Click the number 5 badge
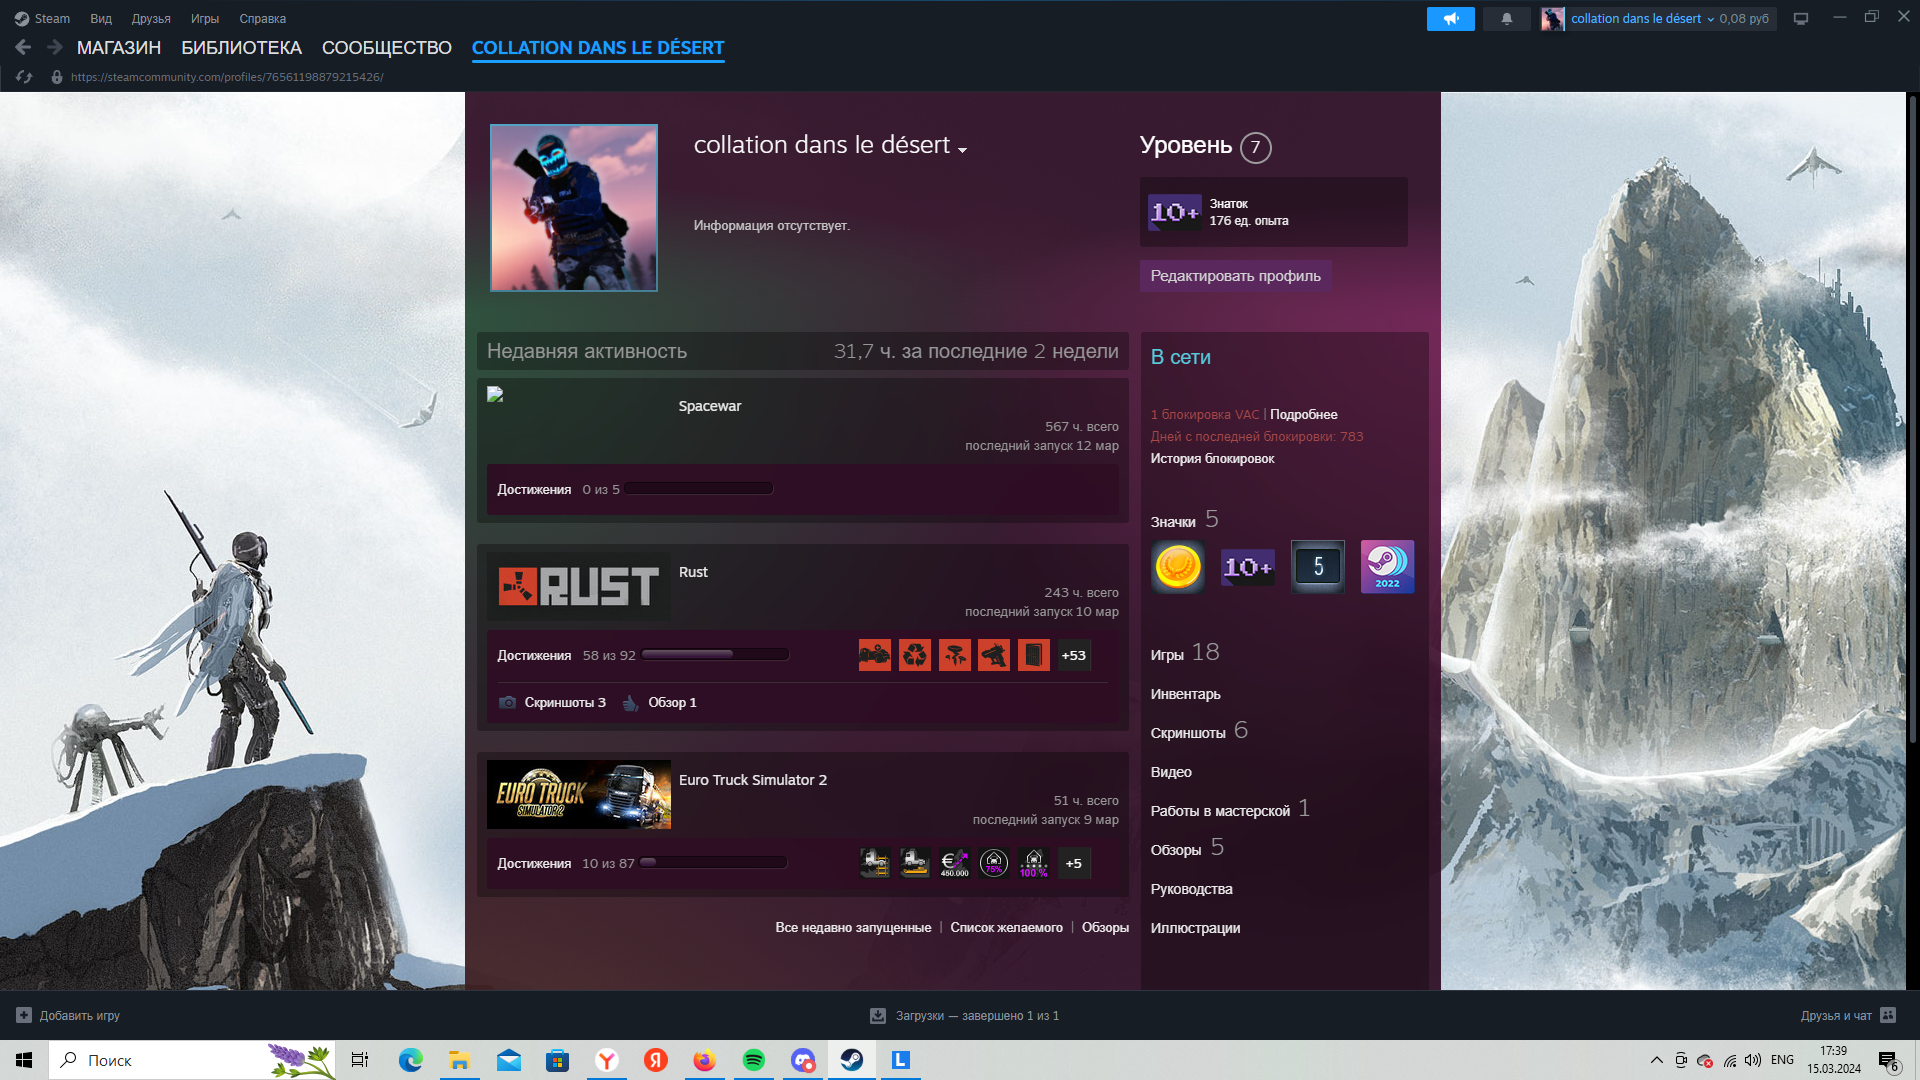Screen dimensions: 1920x1080 point(1318,567)
